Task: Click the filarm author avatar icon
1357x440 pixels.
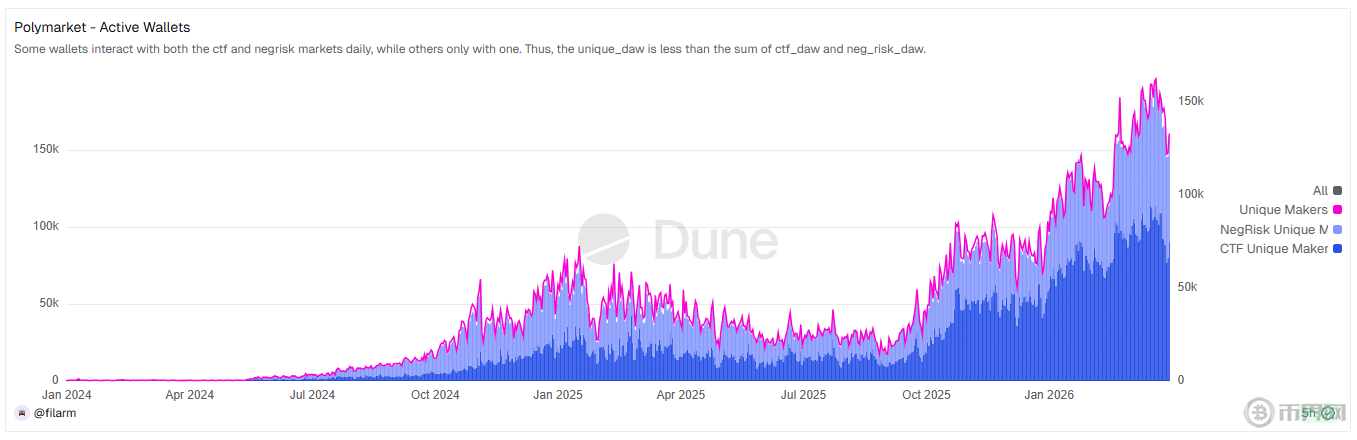Action: tap(22, 413)
